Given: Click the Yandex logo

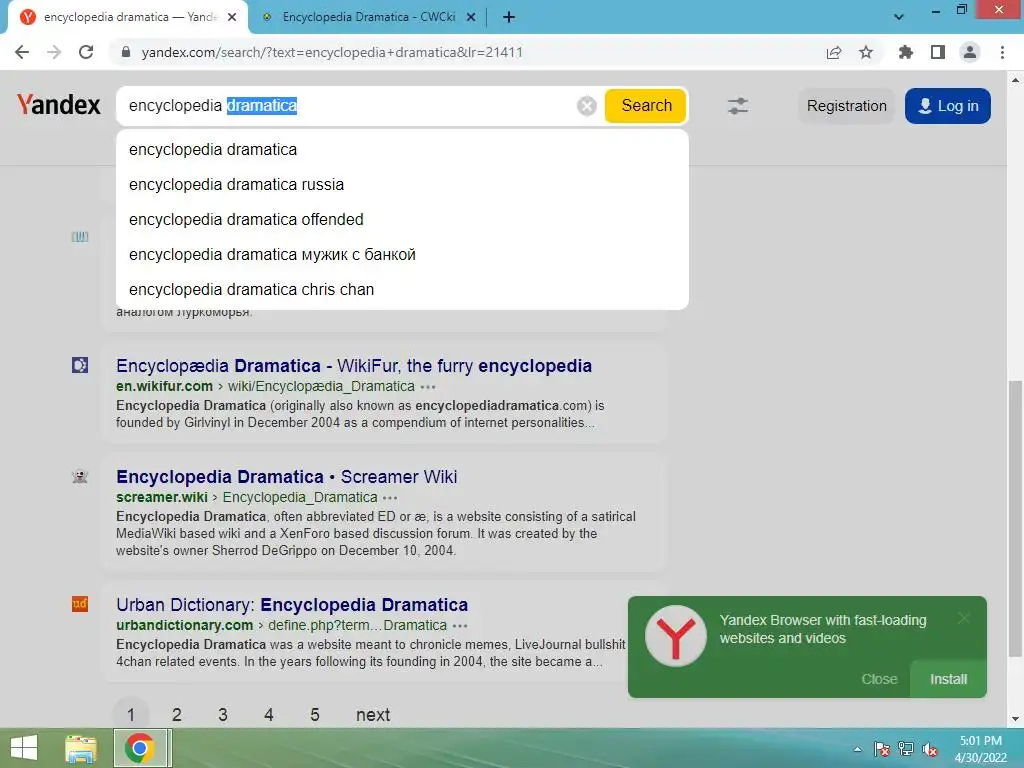Looking at the screenshot, I should (59, 104).
